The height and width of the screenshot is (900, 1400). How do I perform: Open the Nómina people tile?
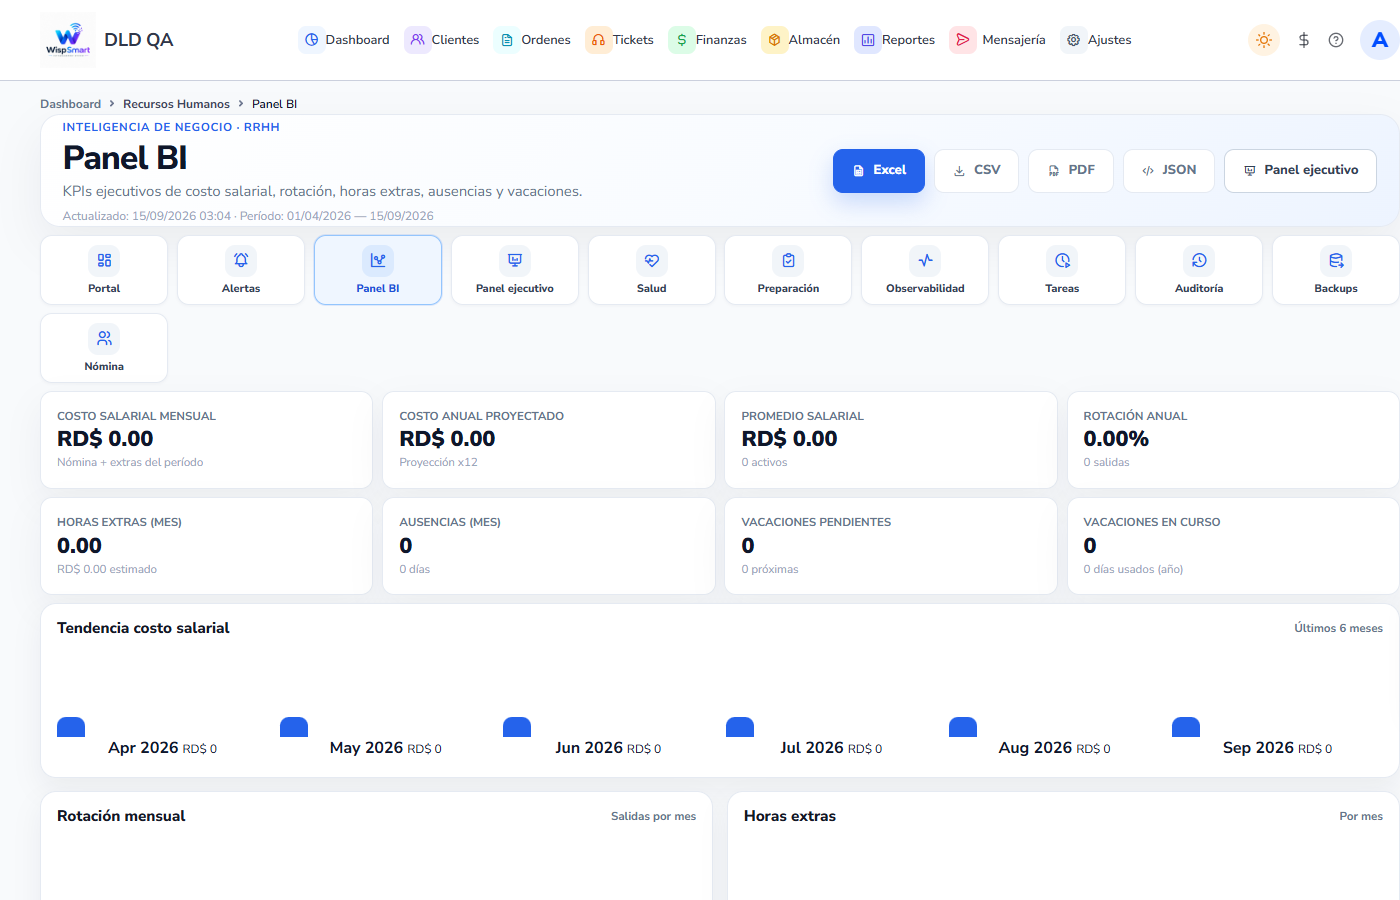click(104, 348)
